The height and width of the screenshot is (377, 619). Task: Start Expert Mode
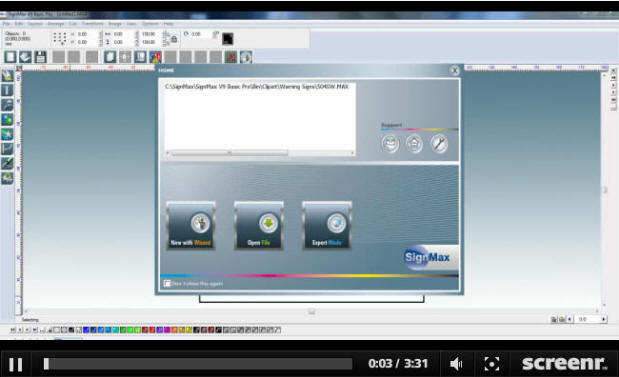click(327, 225)
